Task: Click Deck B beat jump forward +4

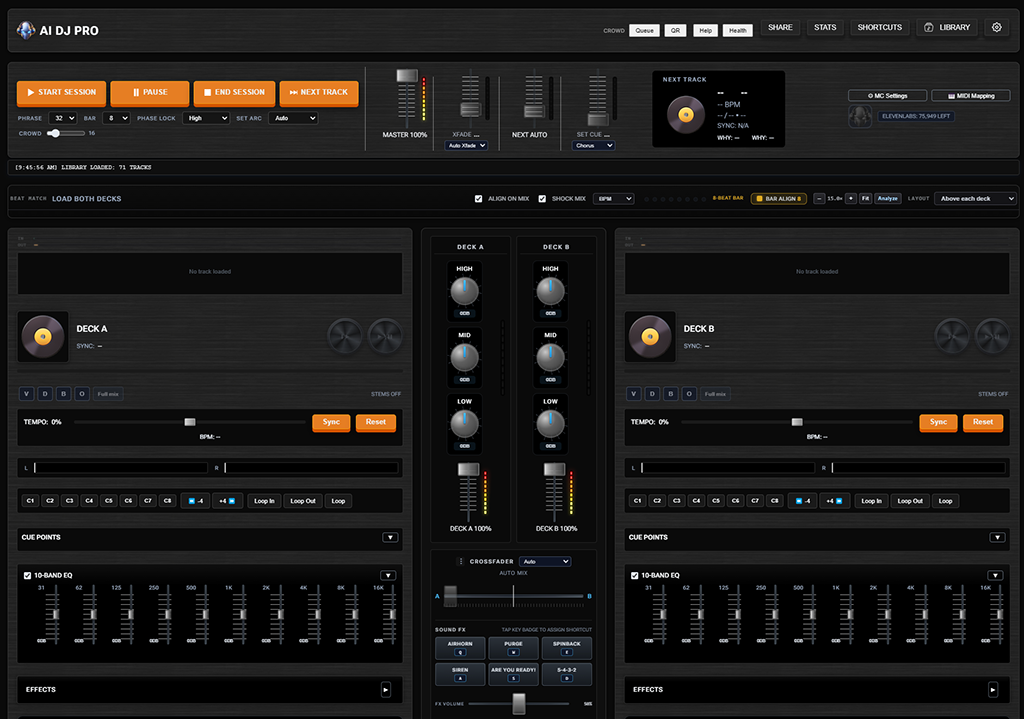Action: coord(835,501)
